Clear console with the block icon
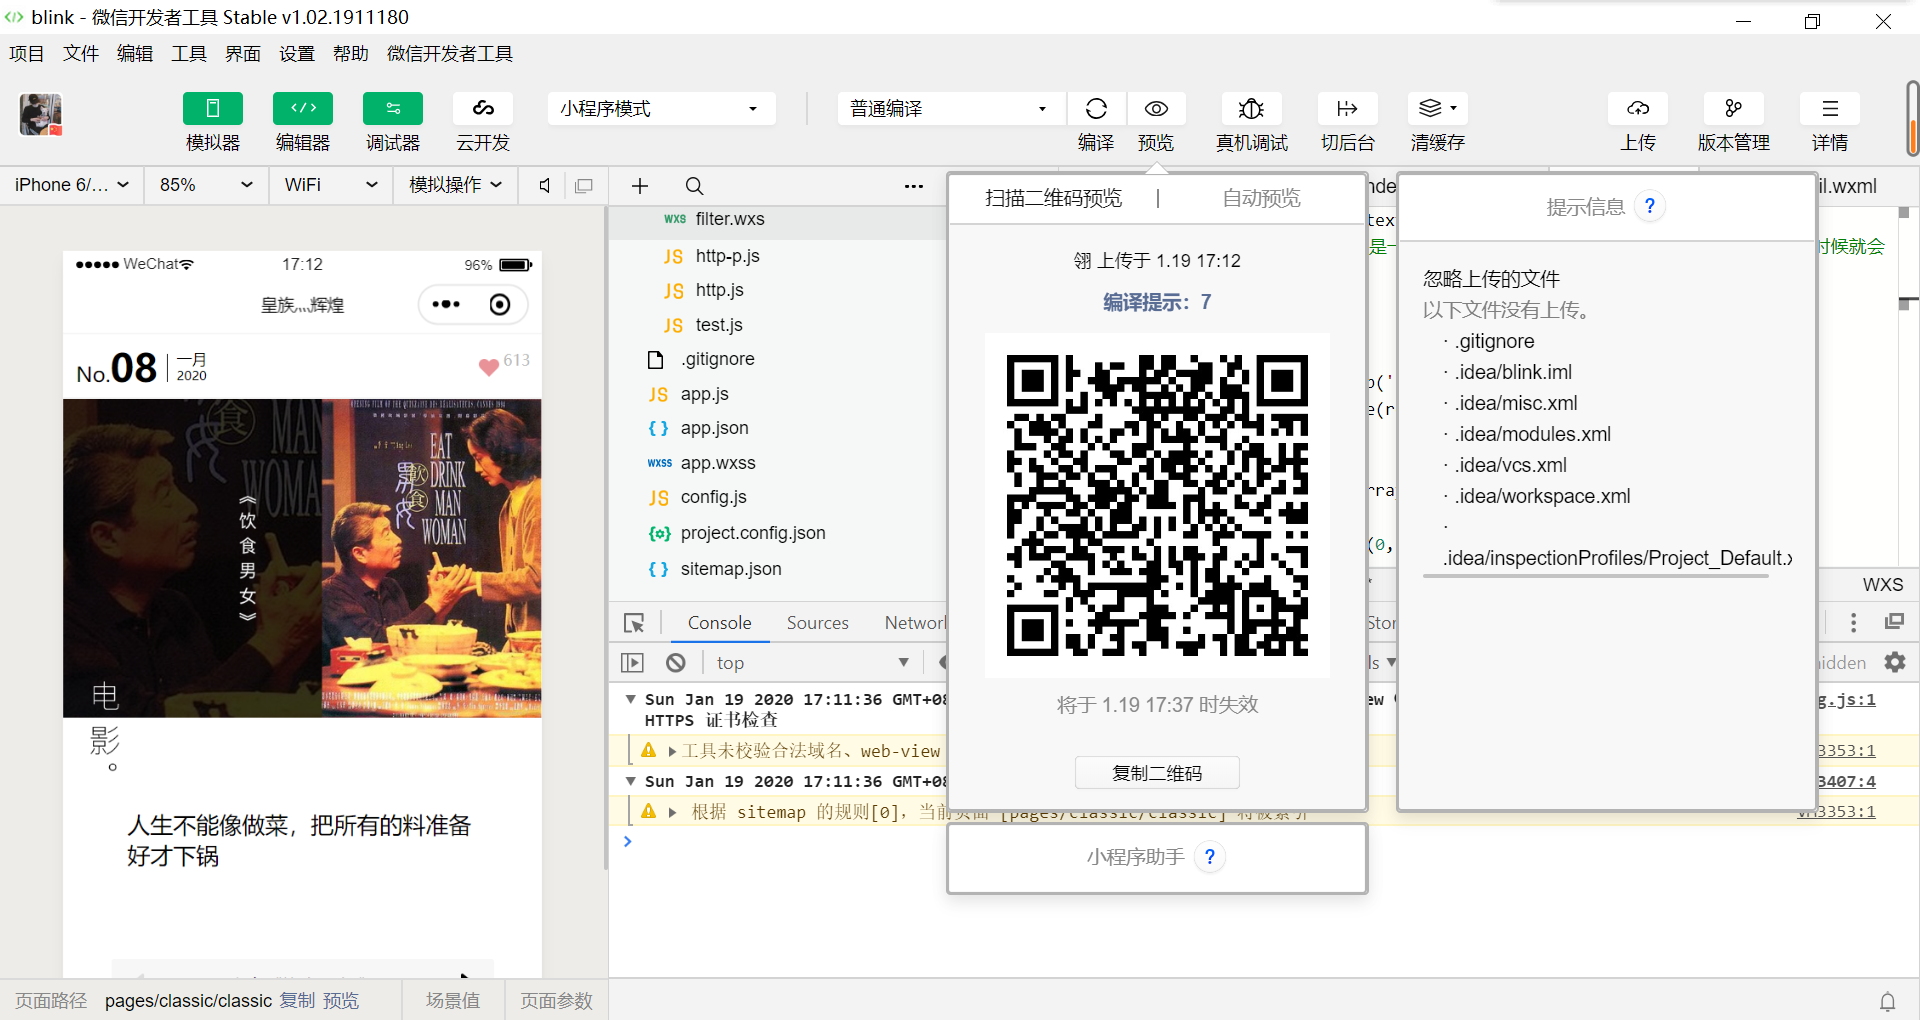The image size is (1920, 1020). click(x=676, y=663)
